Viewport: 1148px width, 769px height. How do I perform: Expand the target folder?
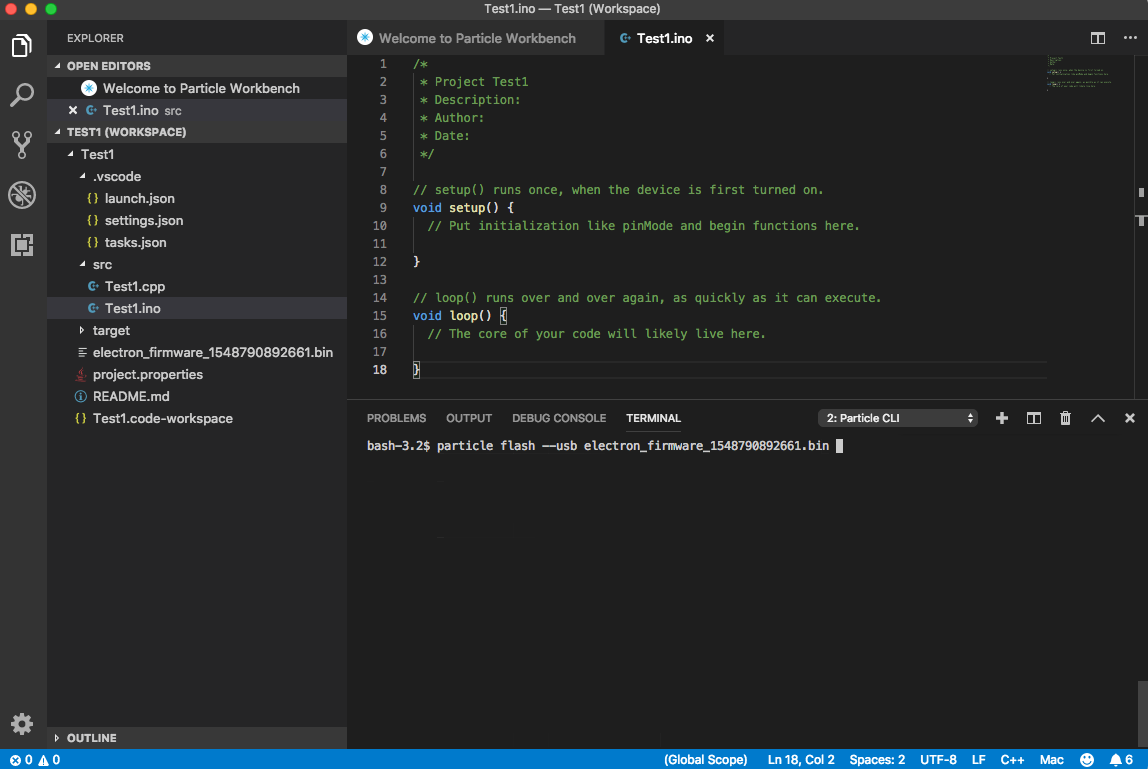point(197,330)
